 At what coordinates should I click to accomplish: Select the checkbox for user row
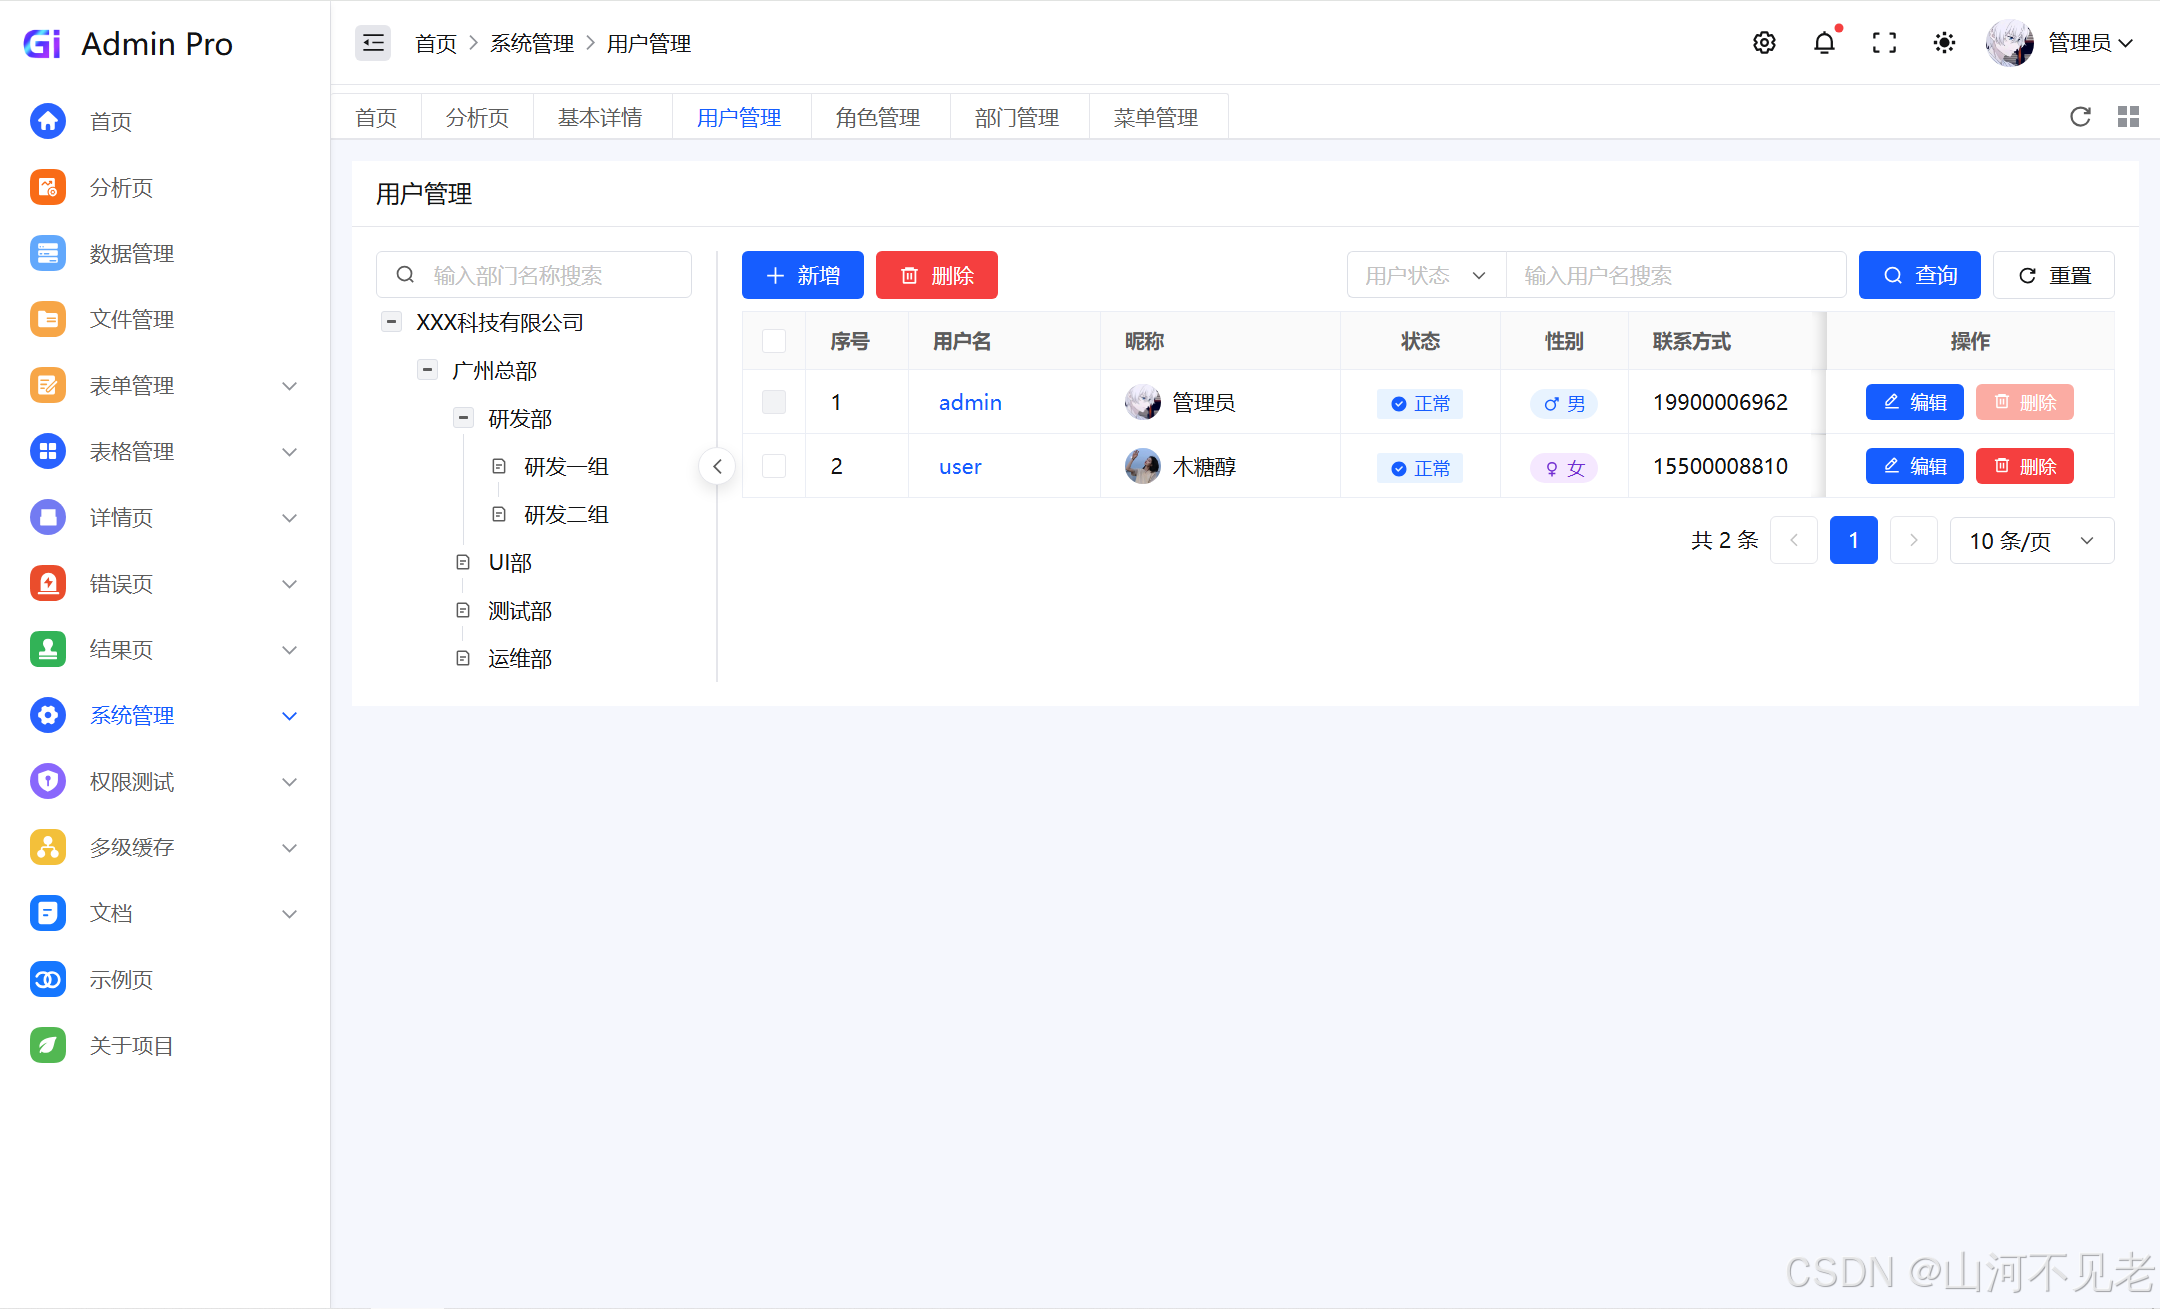click(x=774, y=466)
